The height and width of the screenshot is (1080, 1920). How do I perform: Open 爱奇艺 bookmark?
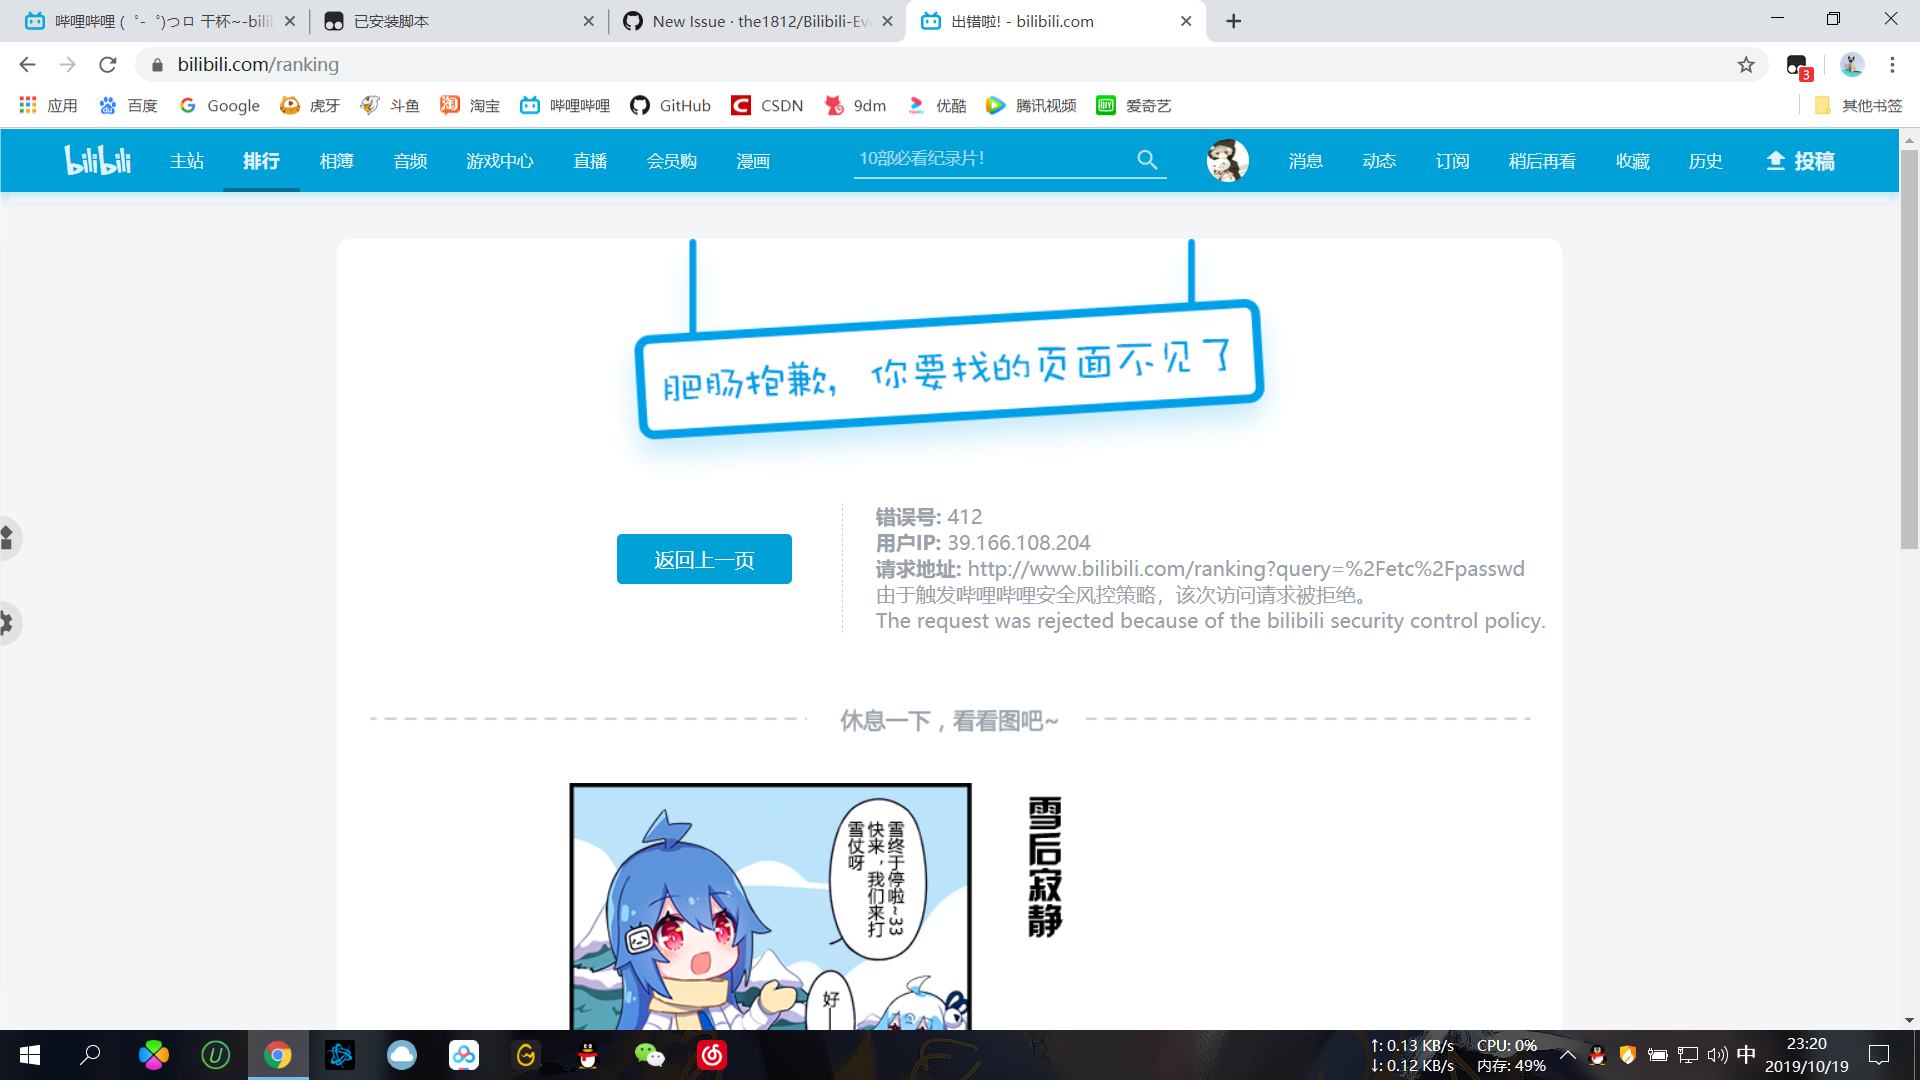click(x=1134, y=105)
